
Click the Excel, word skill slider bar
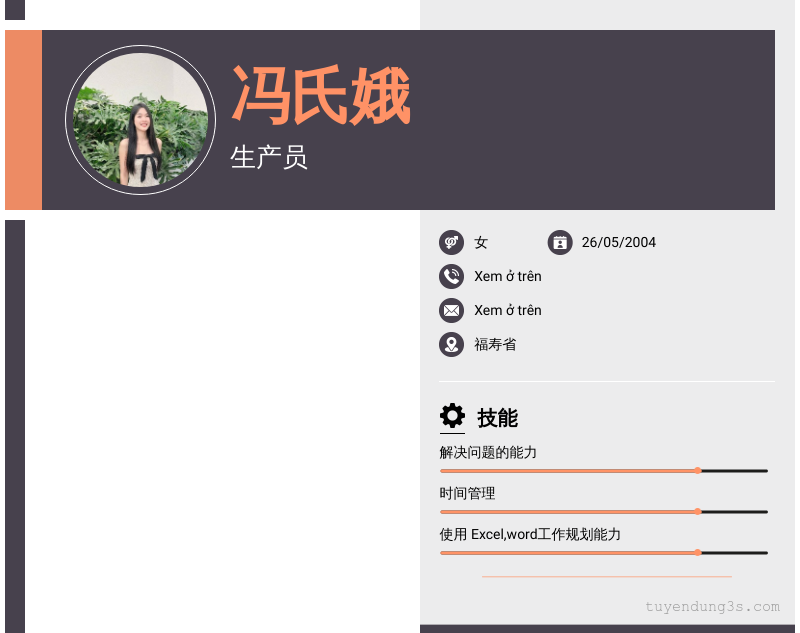click(603, 552)
